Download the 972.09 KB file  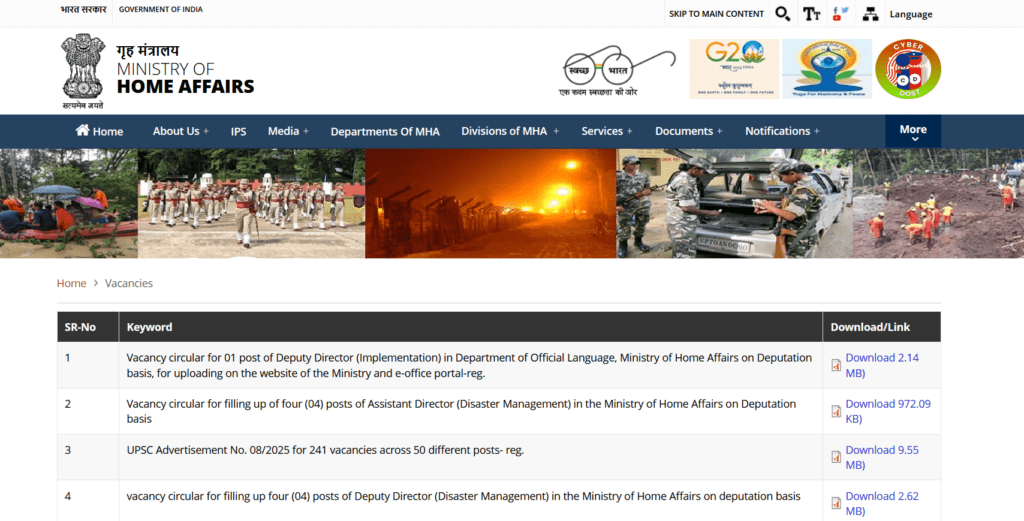coord(888,411)
